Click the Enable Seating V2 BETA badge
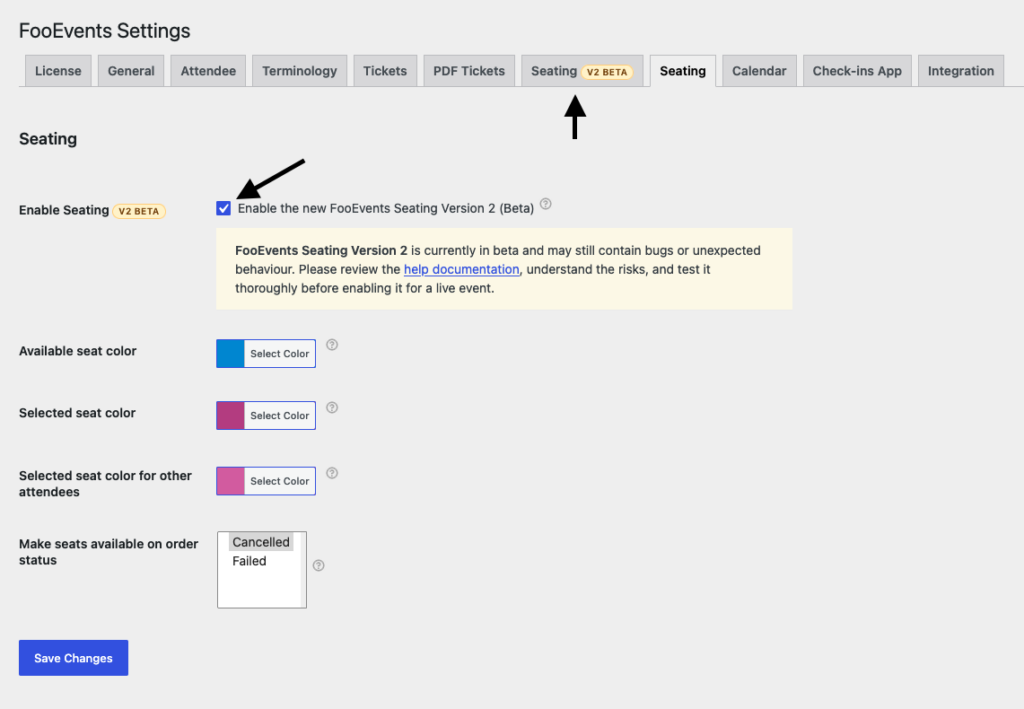 click(x=139, y=211)
